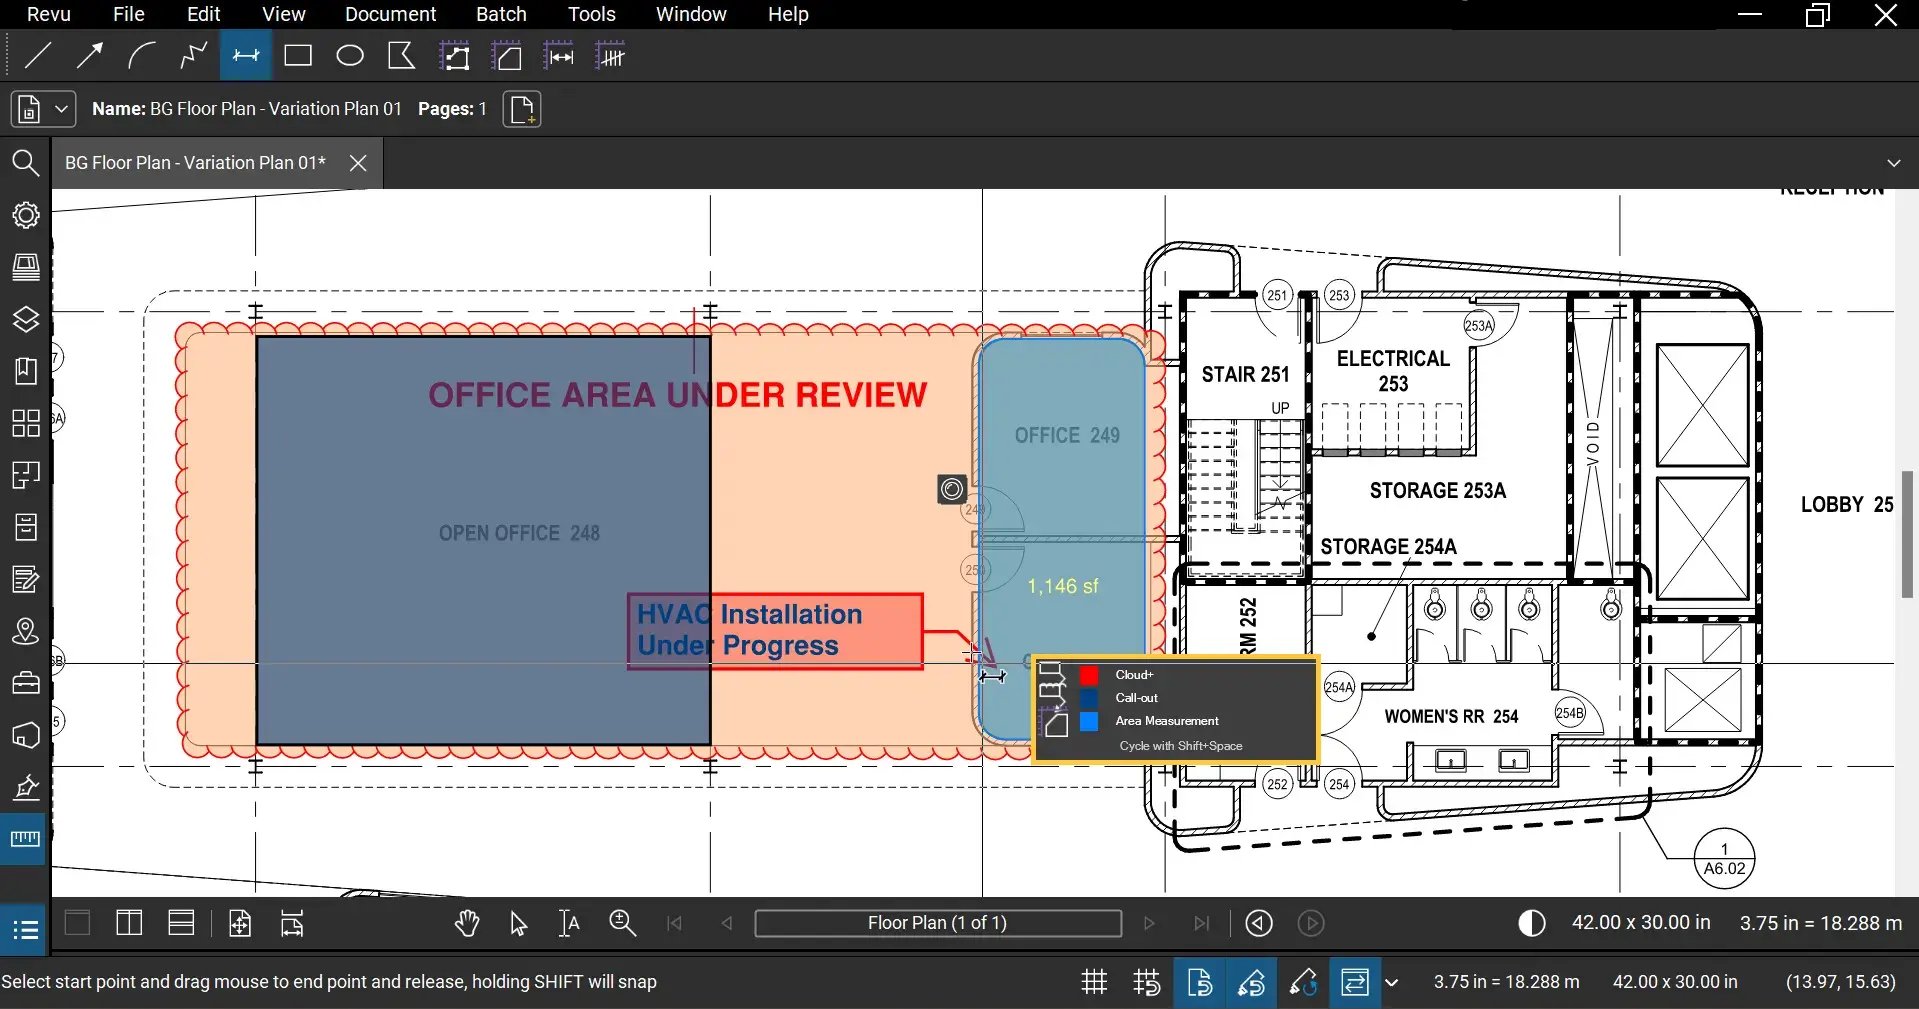Toggle Snap to Markup

[x=1251, y=982]
